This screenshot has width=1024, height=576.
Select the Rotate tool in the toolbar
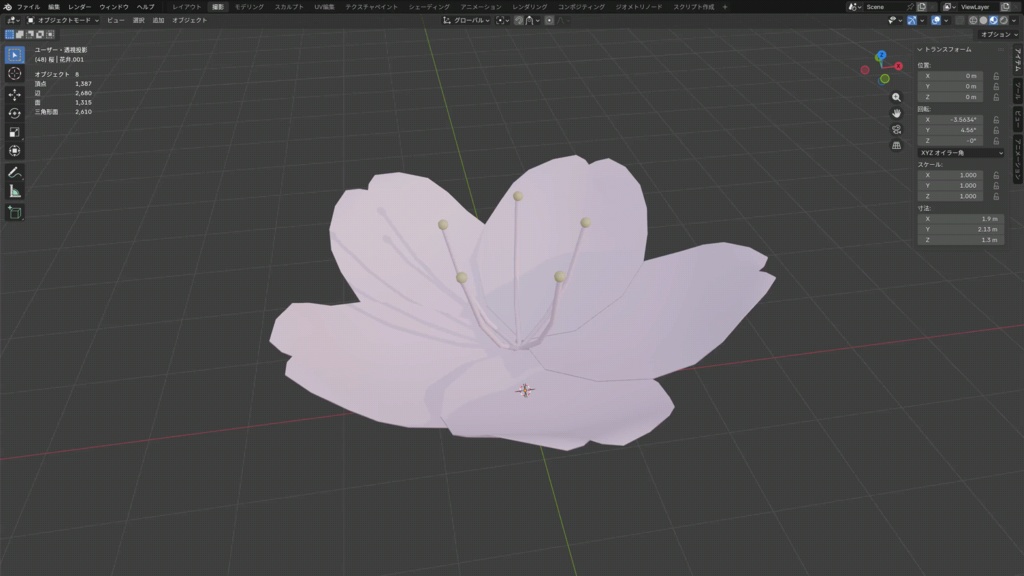[x=14, y=115]
